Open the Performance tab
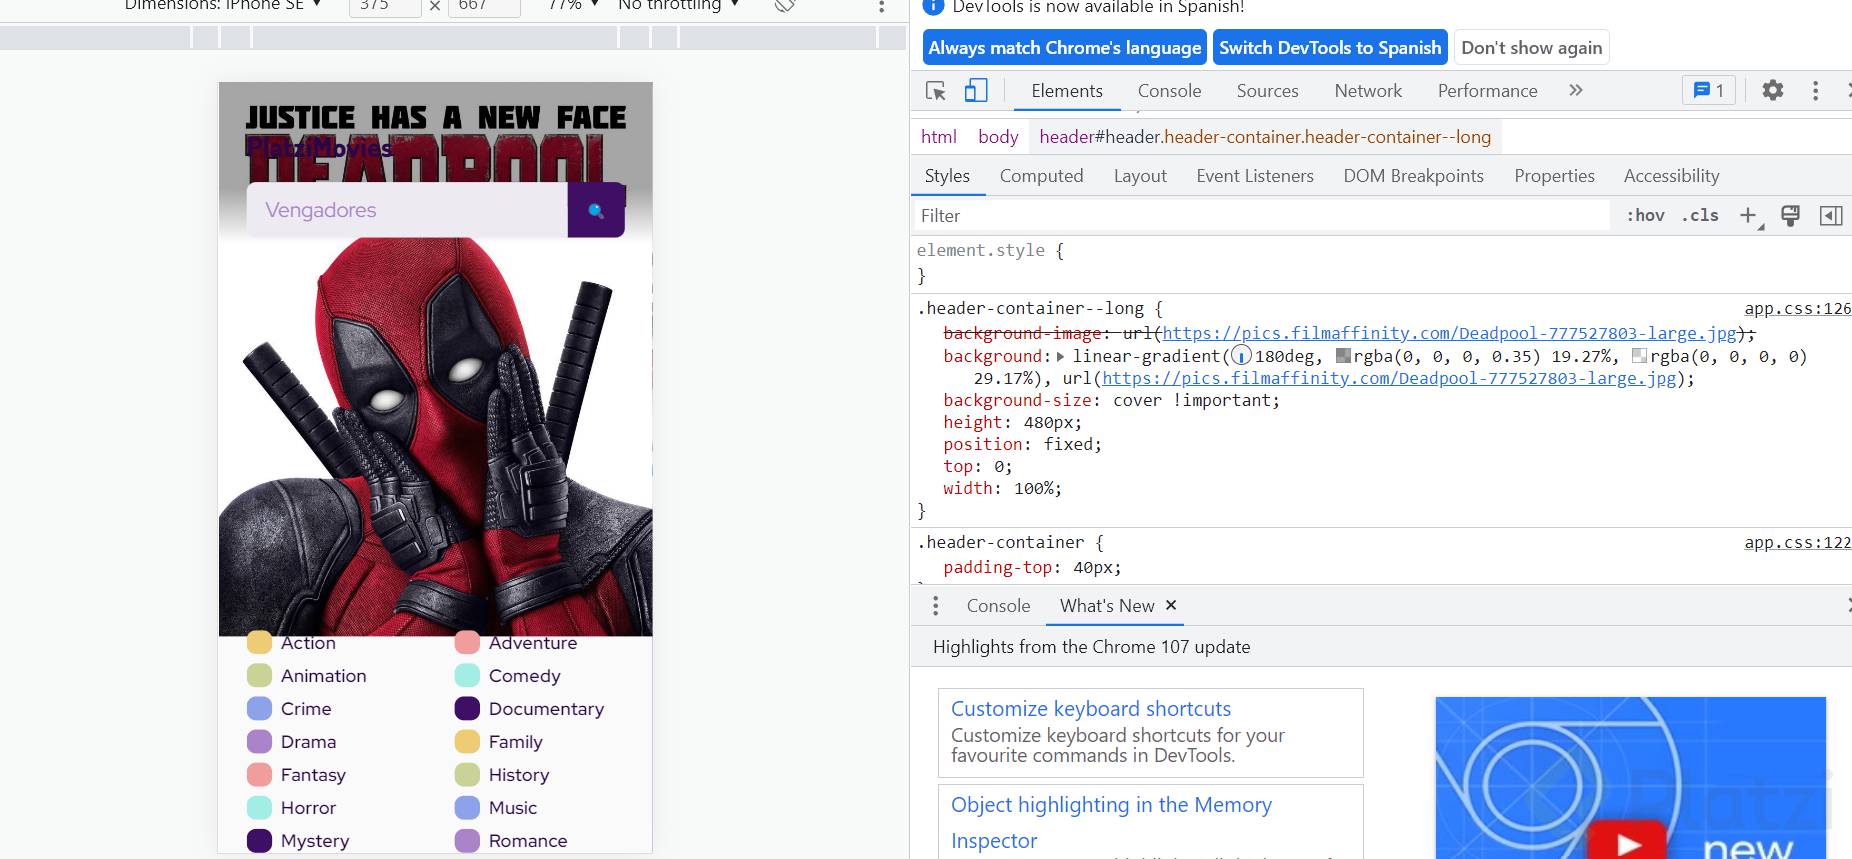1852x859 pixels. tap(1487, 91)
